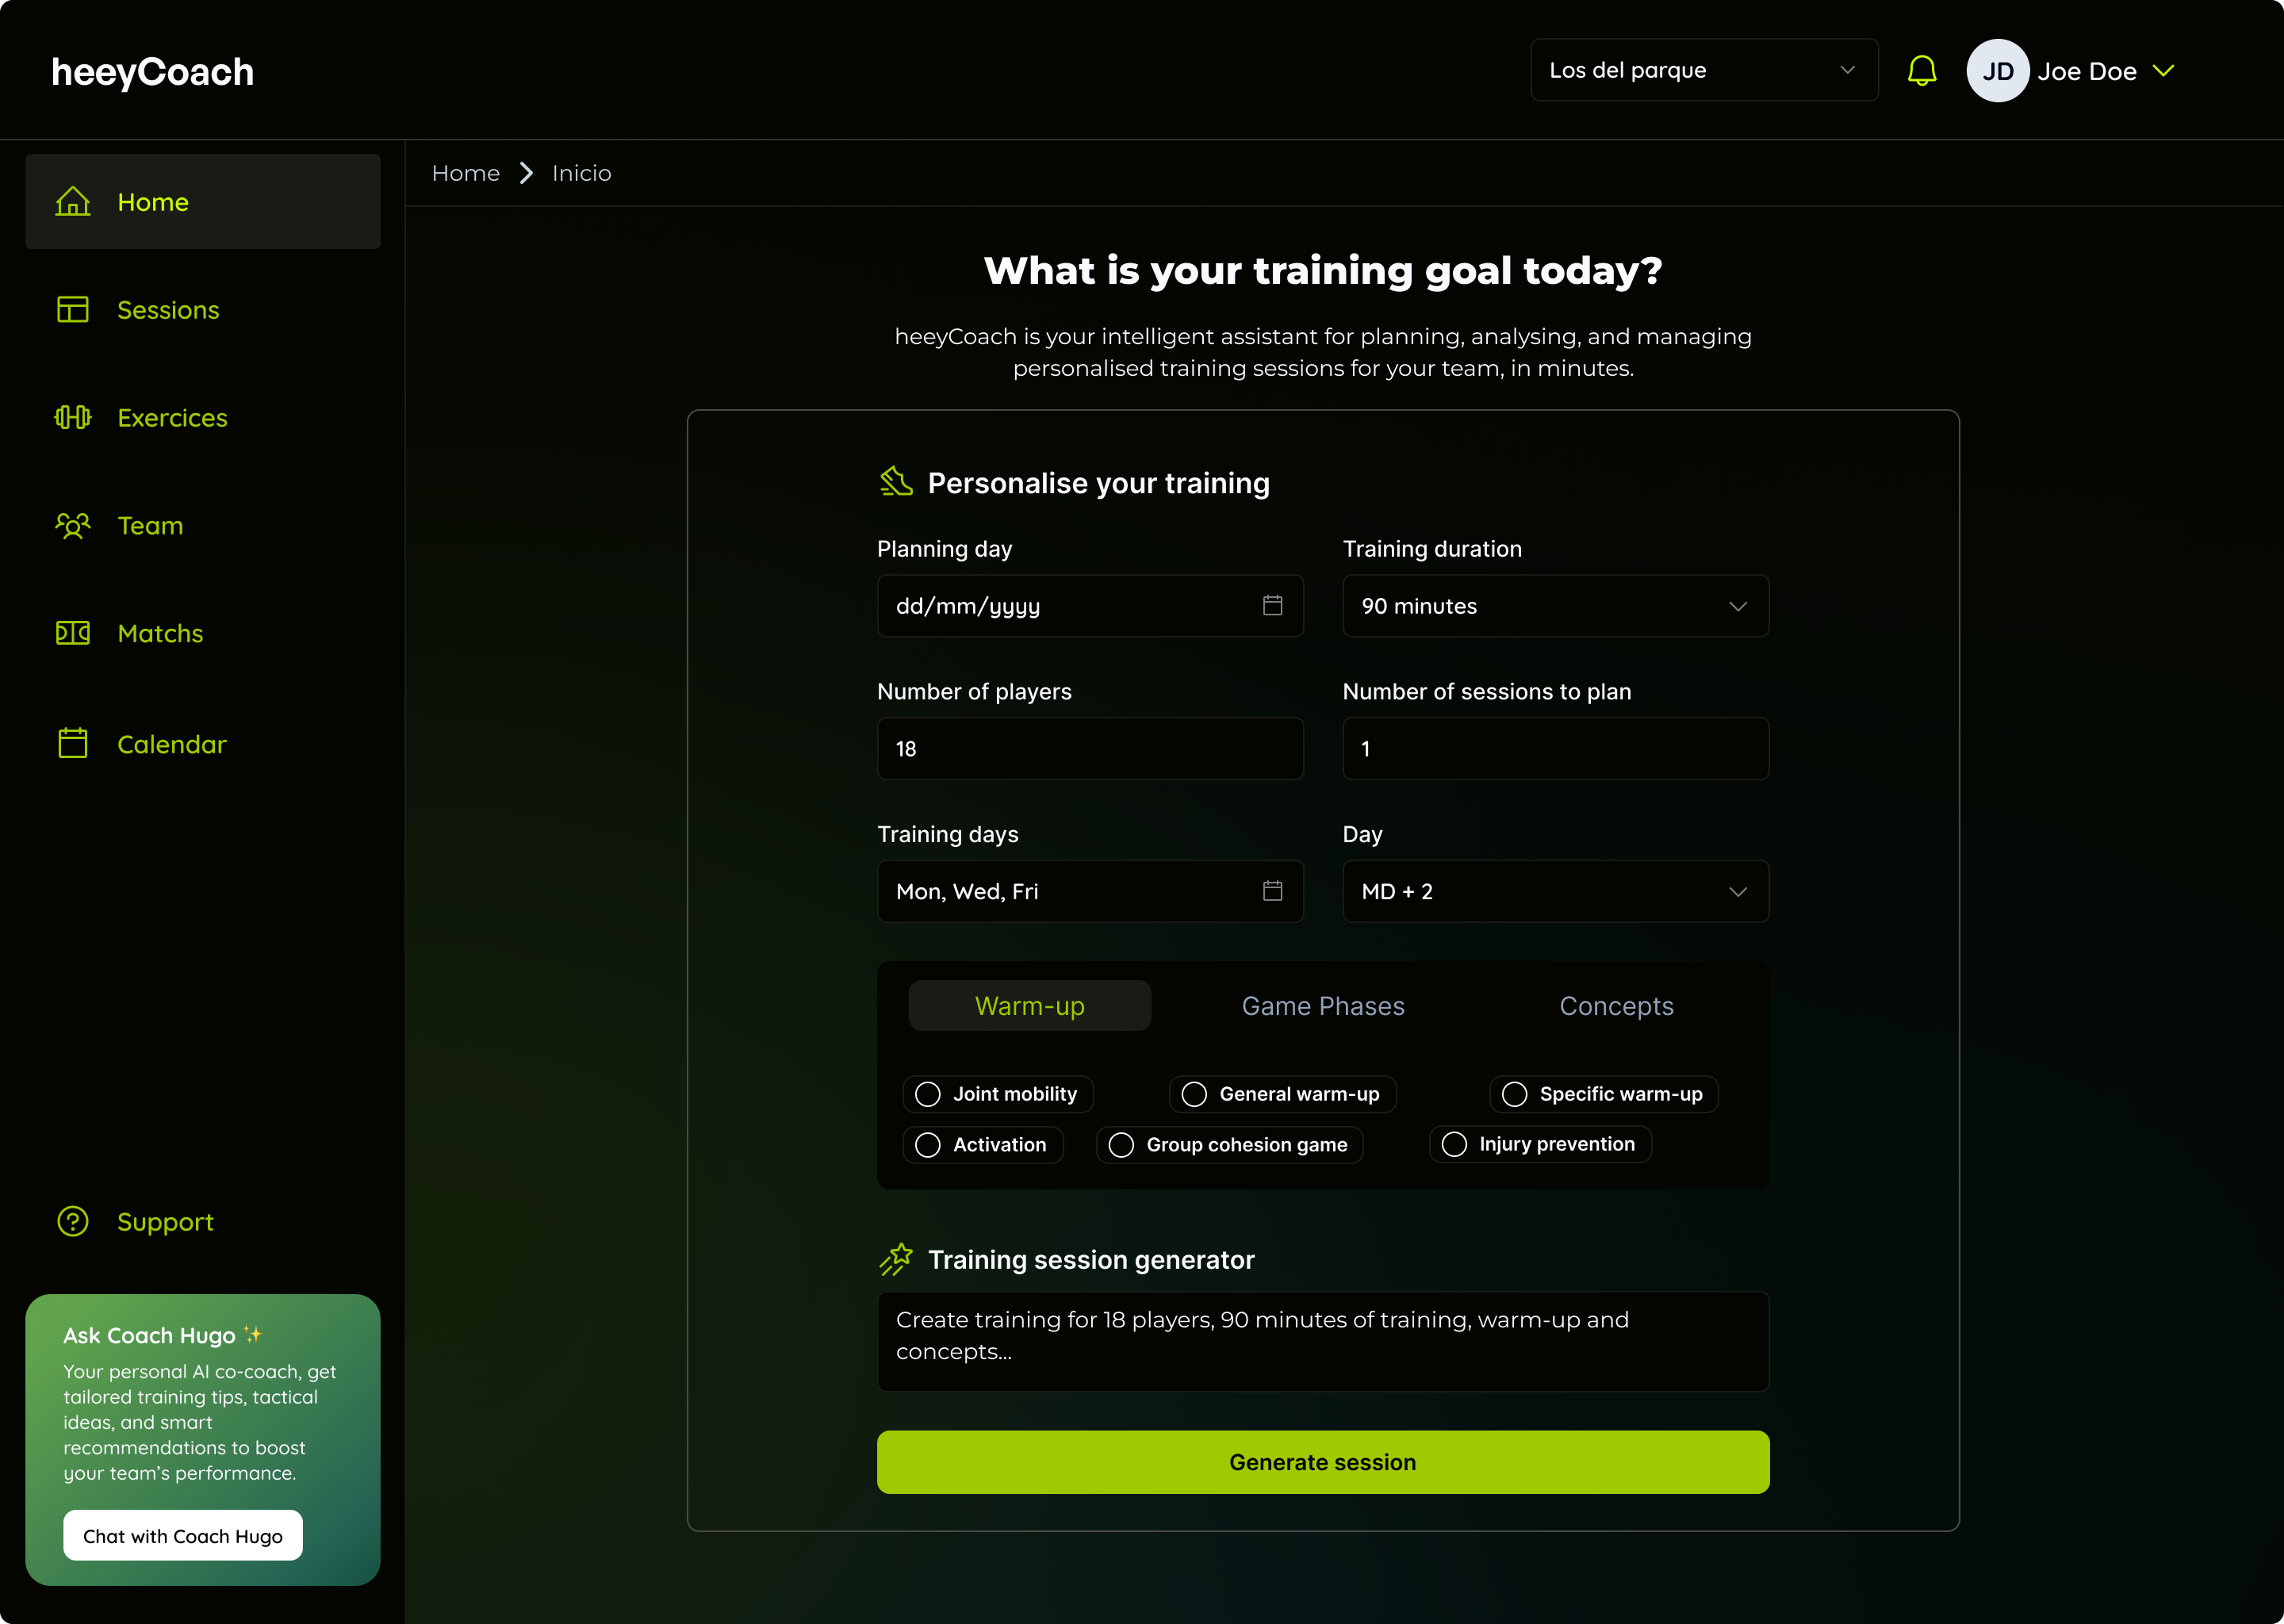Screen dimensions: 2284x1624
Task: Click Chat with Coach Hugo button
Action: click(183, 1536)
